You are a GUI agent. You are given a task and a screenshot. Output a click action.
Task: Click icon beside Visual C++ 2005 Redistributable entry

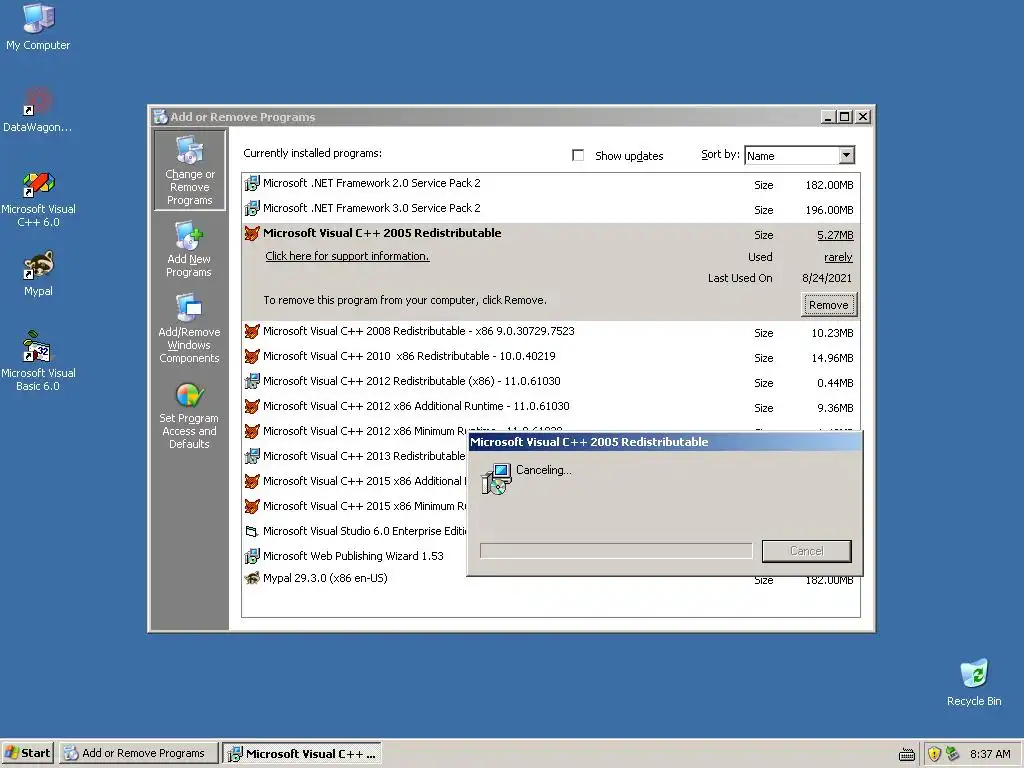[252, 233]
